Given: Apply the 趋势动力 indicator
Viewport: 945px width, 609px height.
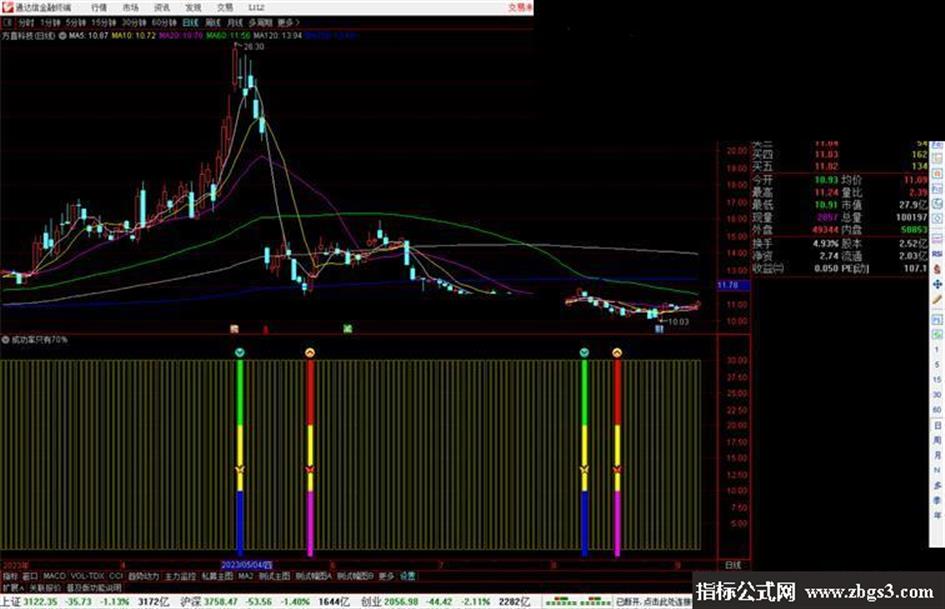Looking at the screenshot, I should pos(143,576).
